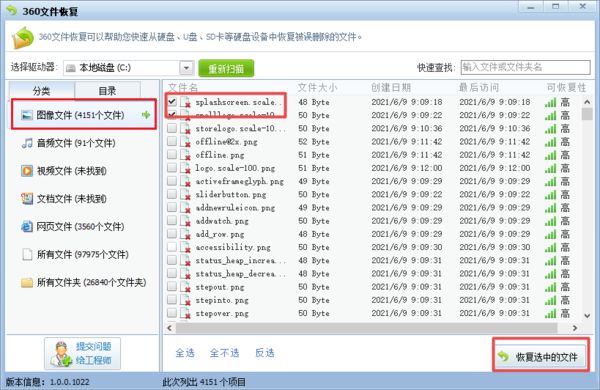Click 提交问题给工程师 submit issue button
The image size is (600, 390).
(82, 354)
